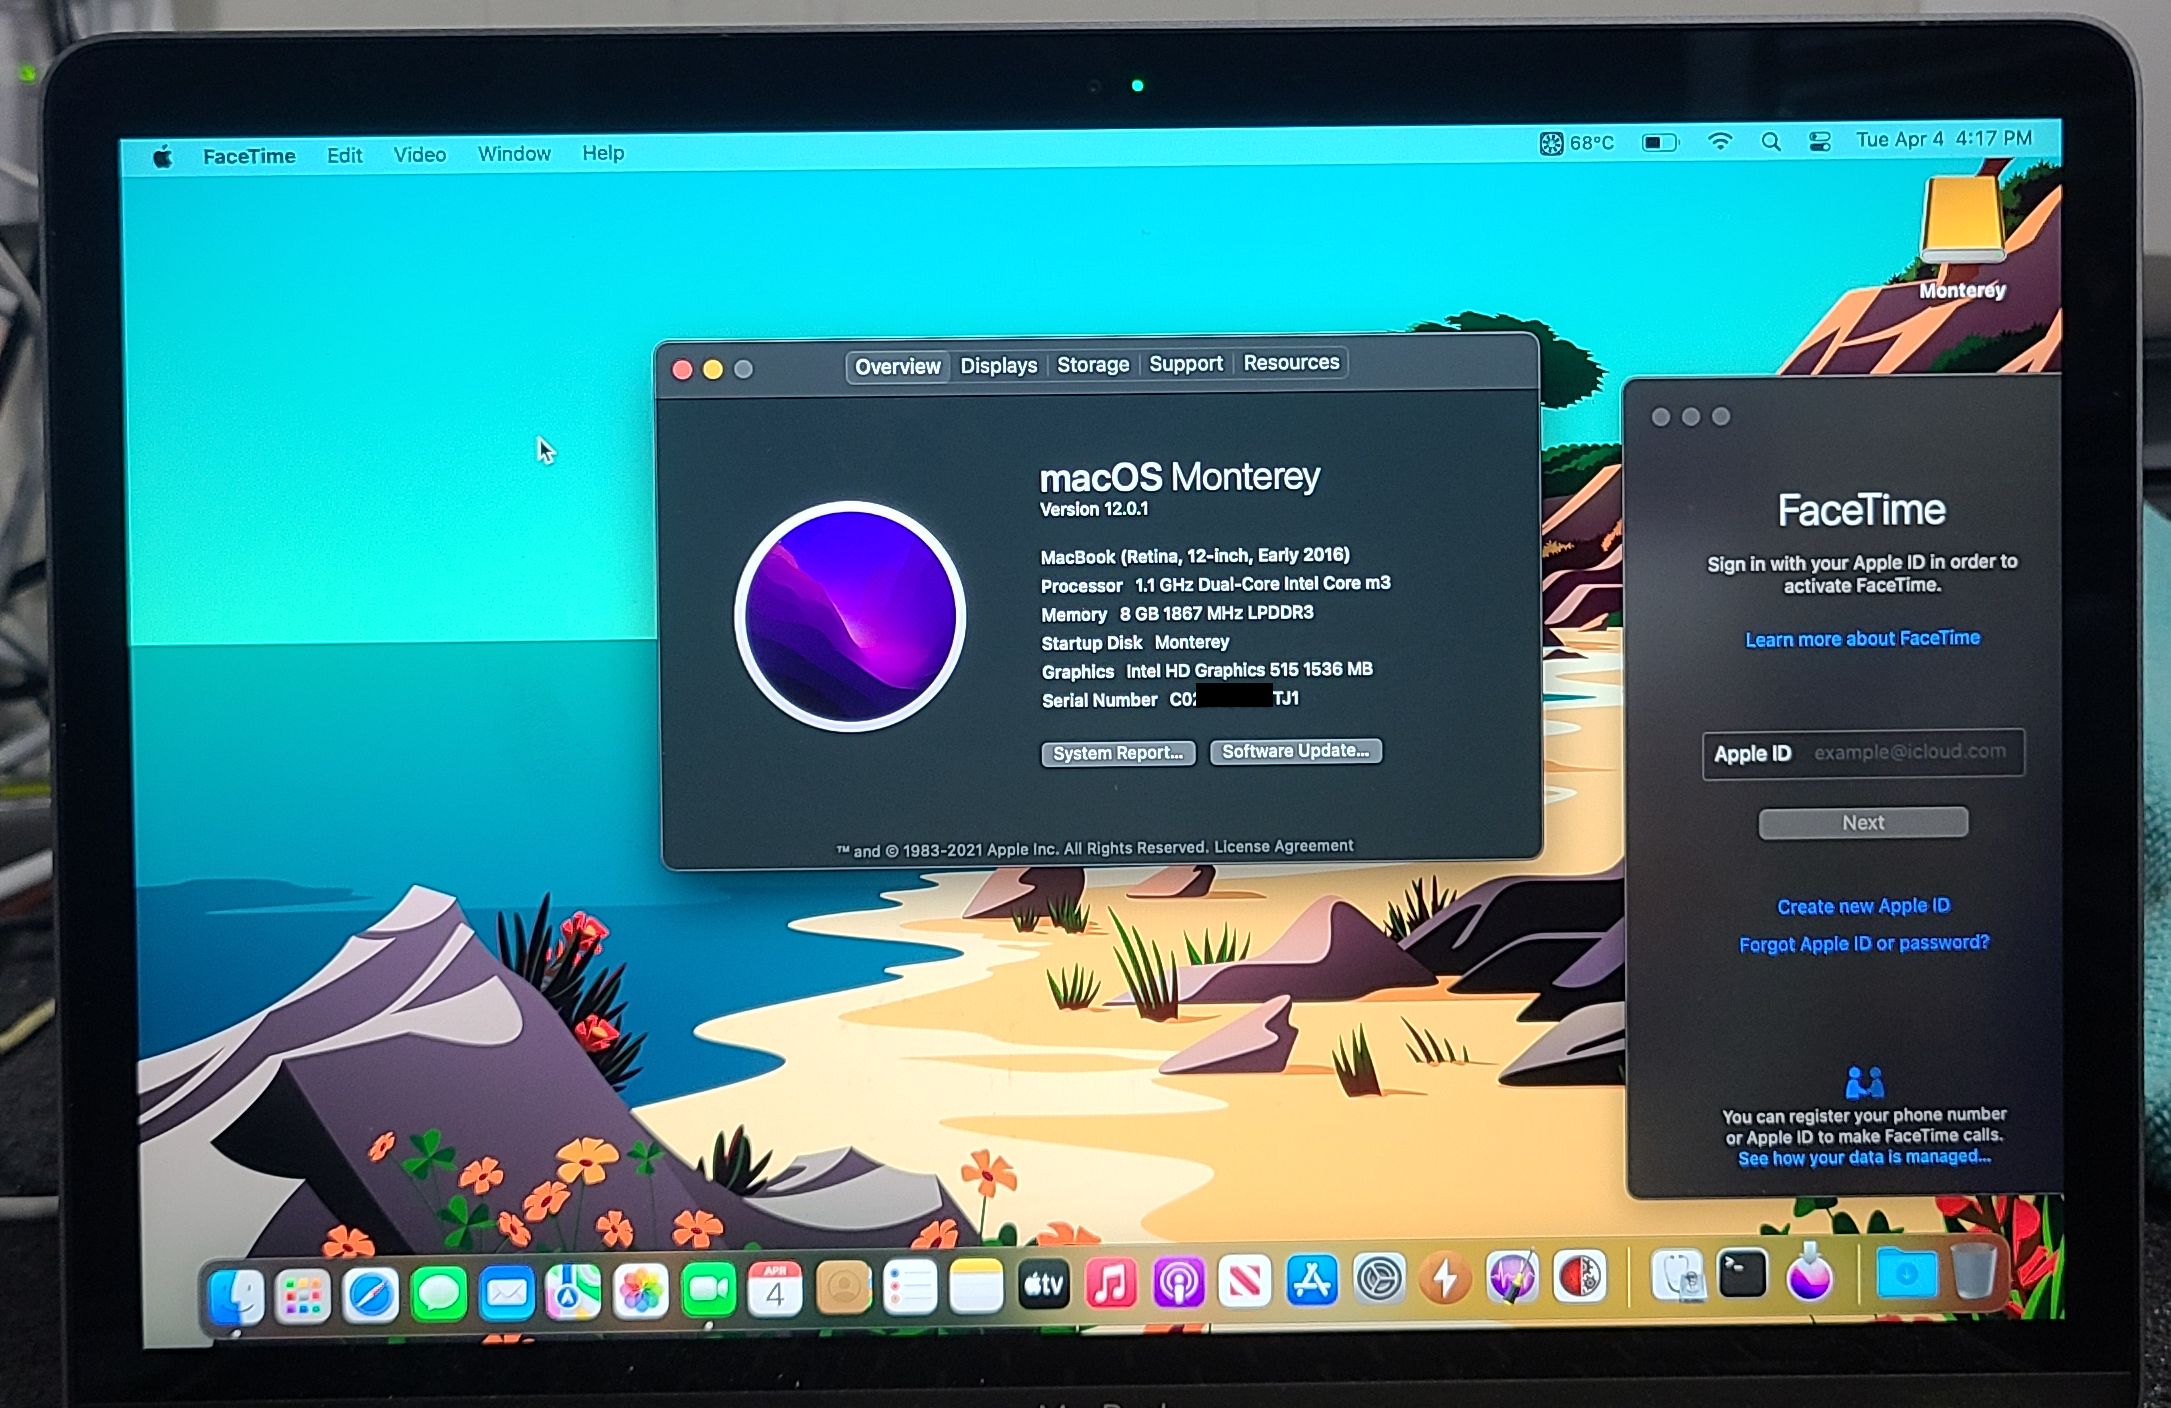Open the Podcasts app icon
Viewport: 2171px width, 1408px height.
click(1178, 1283)
